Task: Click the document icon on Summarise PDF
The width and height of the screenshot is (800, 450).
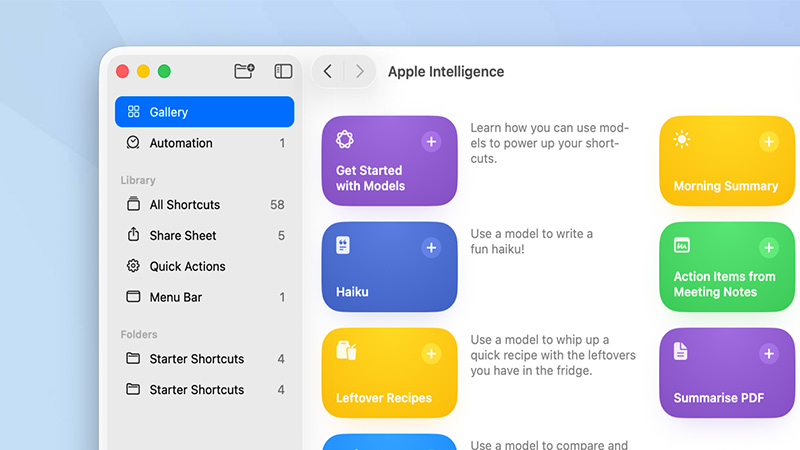Action: click(681, 352)
